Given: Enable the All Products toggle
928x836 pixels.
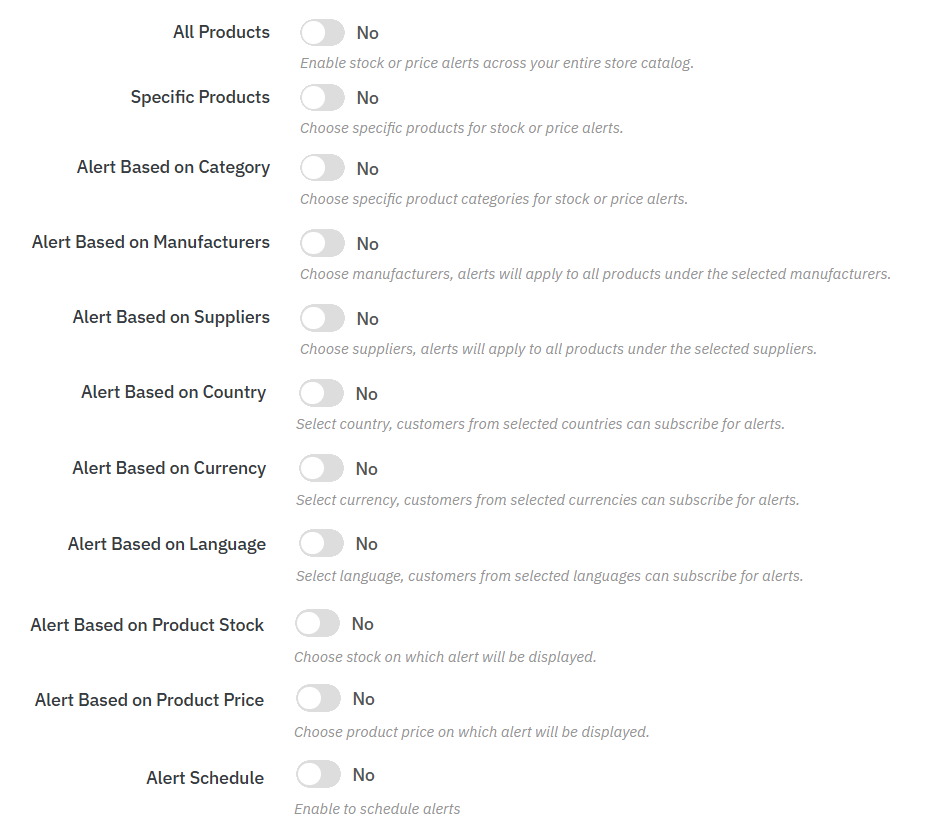Looking at the screenshot, I should point(322,33).
